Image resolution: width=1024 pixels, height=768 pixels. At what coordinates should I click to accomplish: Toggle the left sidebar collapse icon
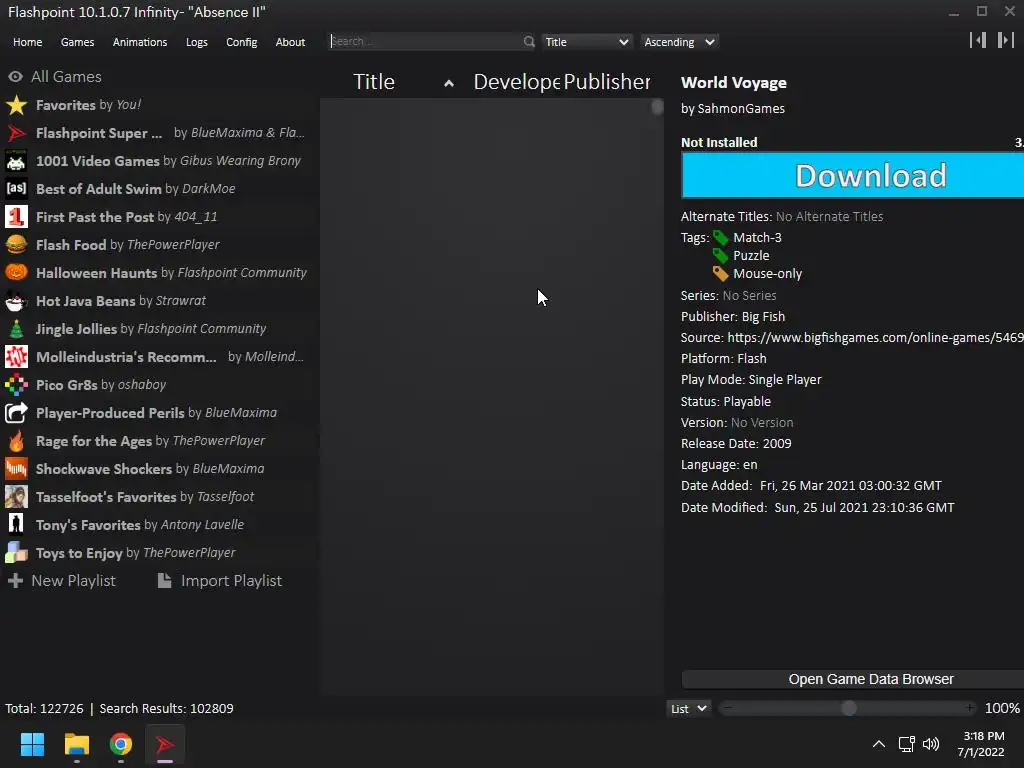tap(978, 40)
